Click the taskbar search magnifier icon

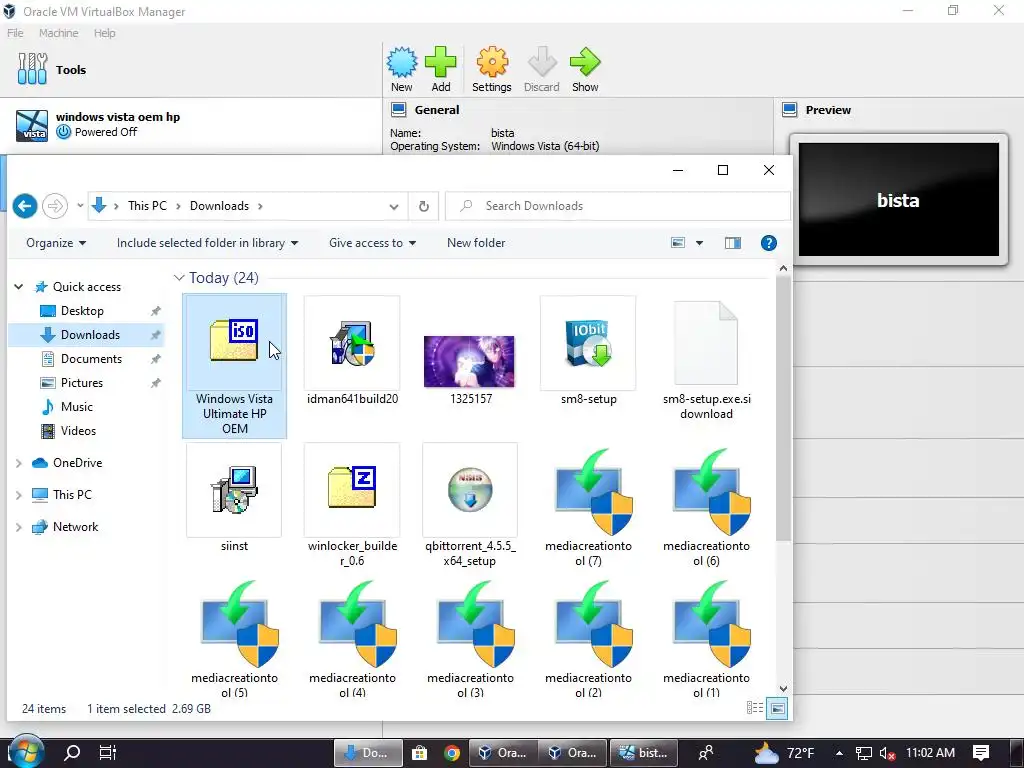[x=72, y=752]
